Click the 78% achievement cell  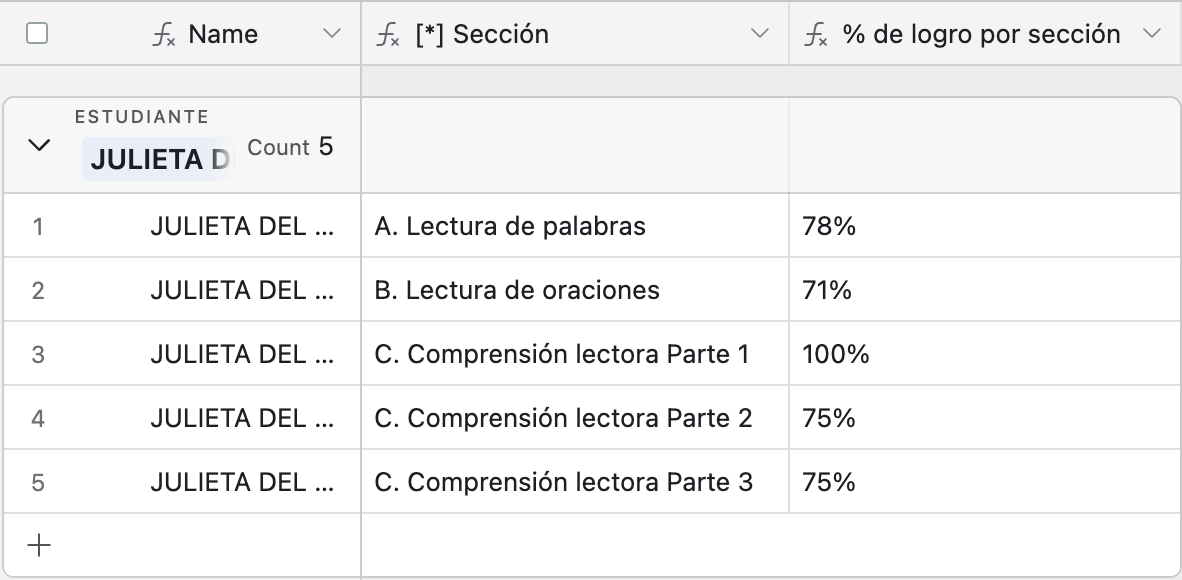click(985, 226)
